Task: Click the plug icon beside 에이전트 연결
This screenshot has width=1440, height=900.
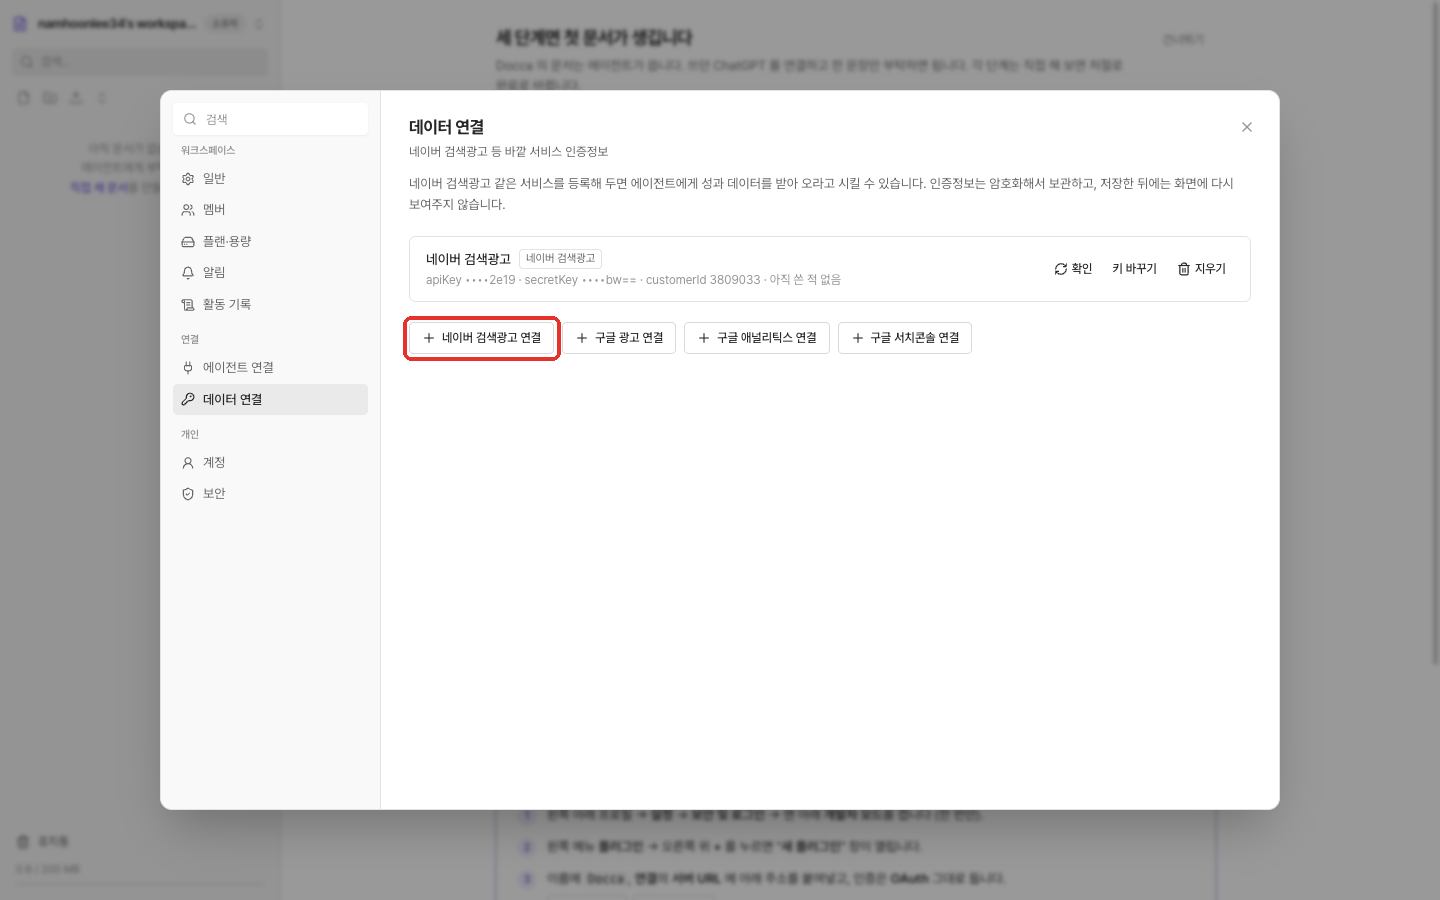Action: [188, 368]
